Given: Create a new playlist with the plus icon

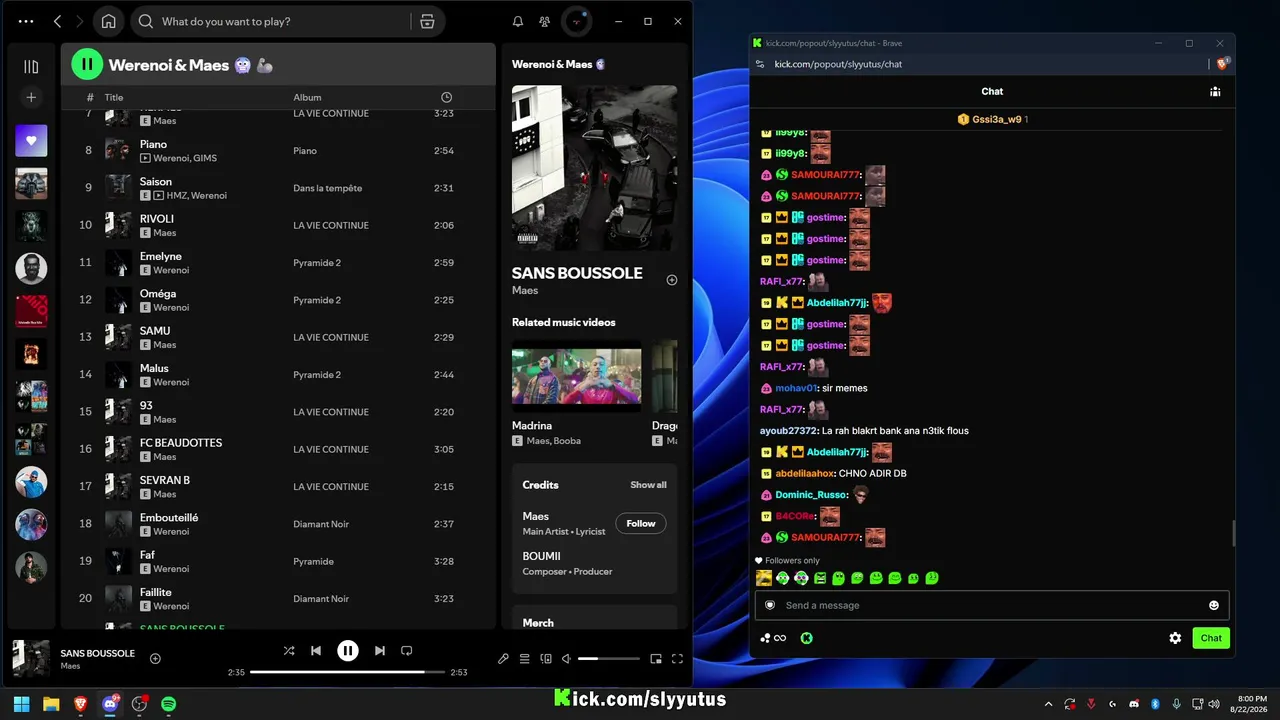Looking at the screenshot, I should pyautogui.click(x=31, y=97).
